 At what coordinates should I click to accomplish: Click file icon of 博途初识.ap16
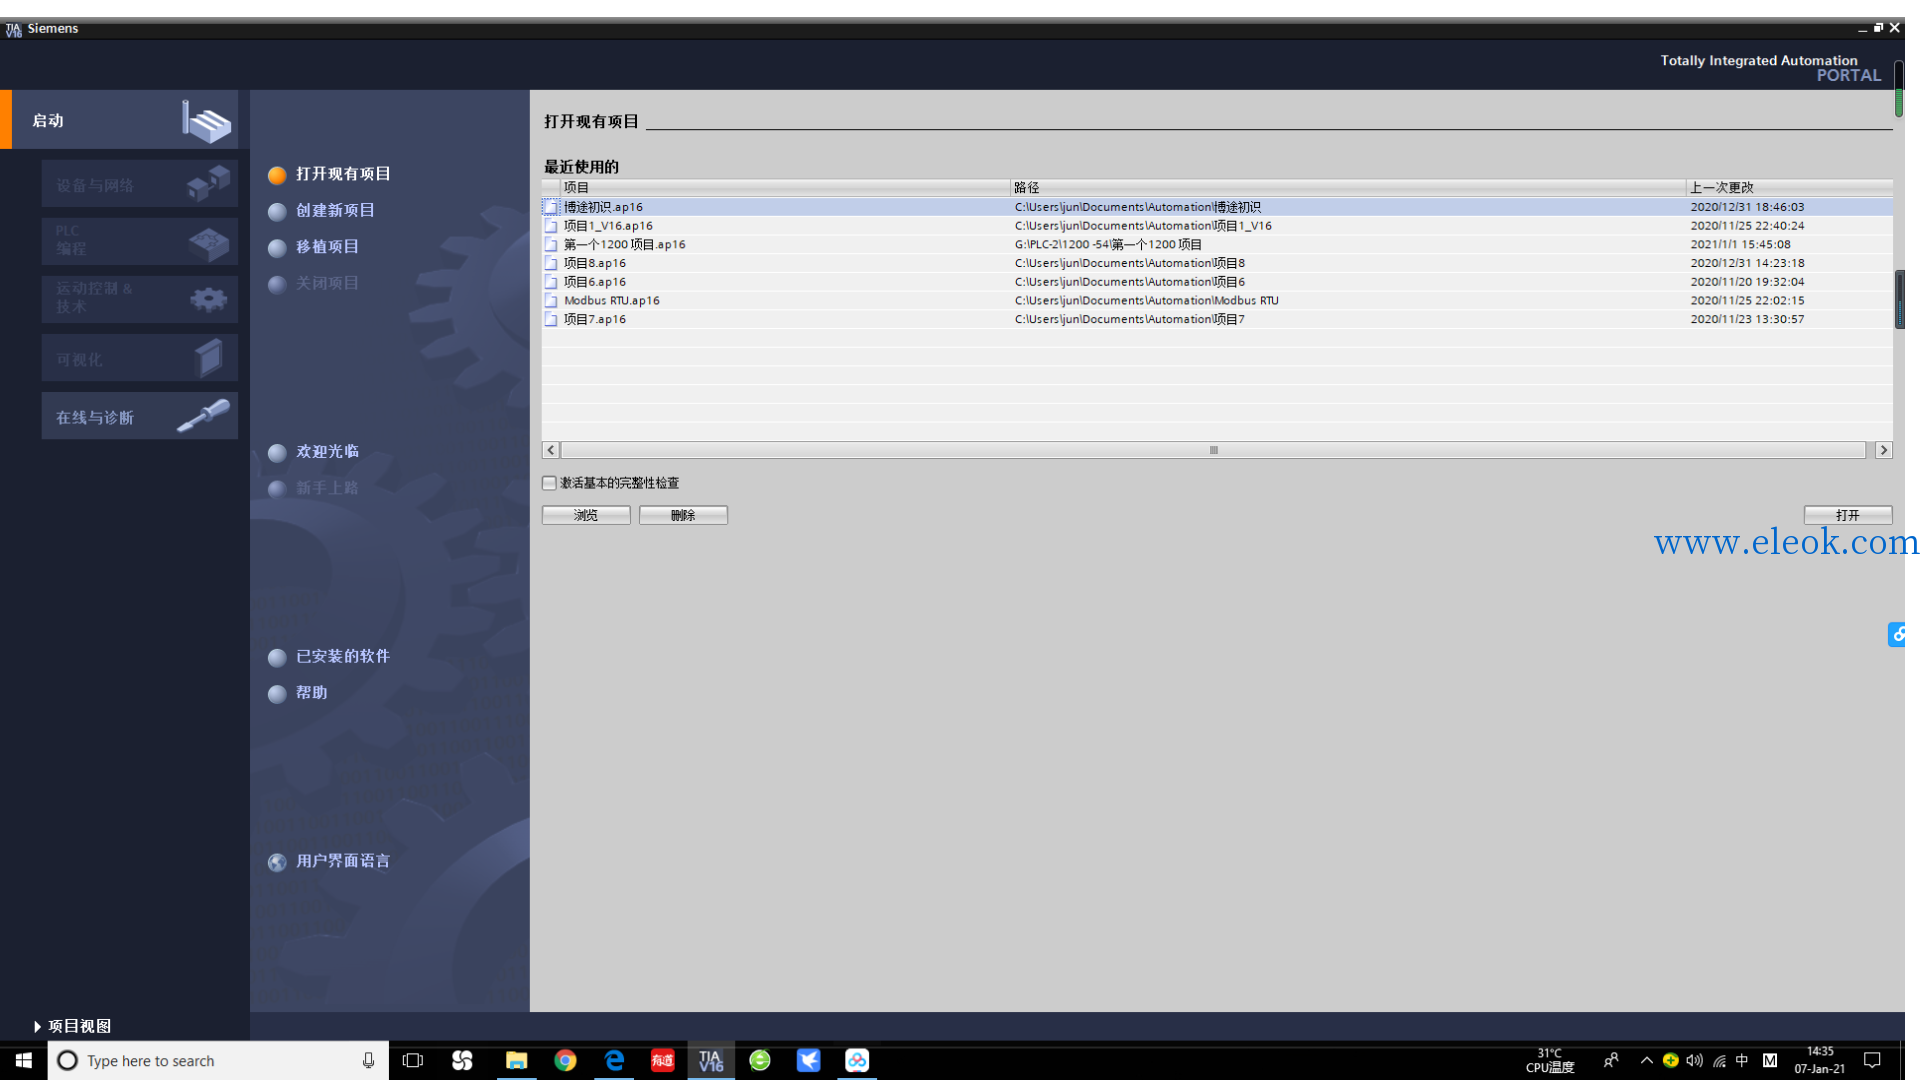point(551,207)
